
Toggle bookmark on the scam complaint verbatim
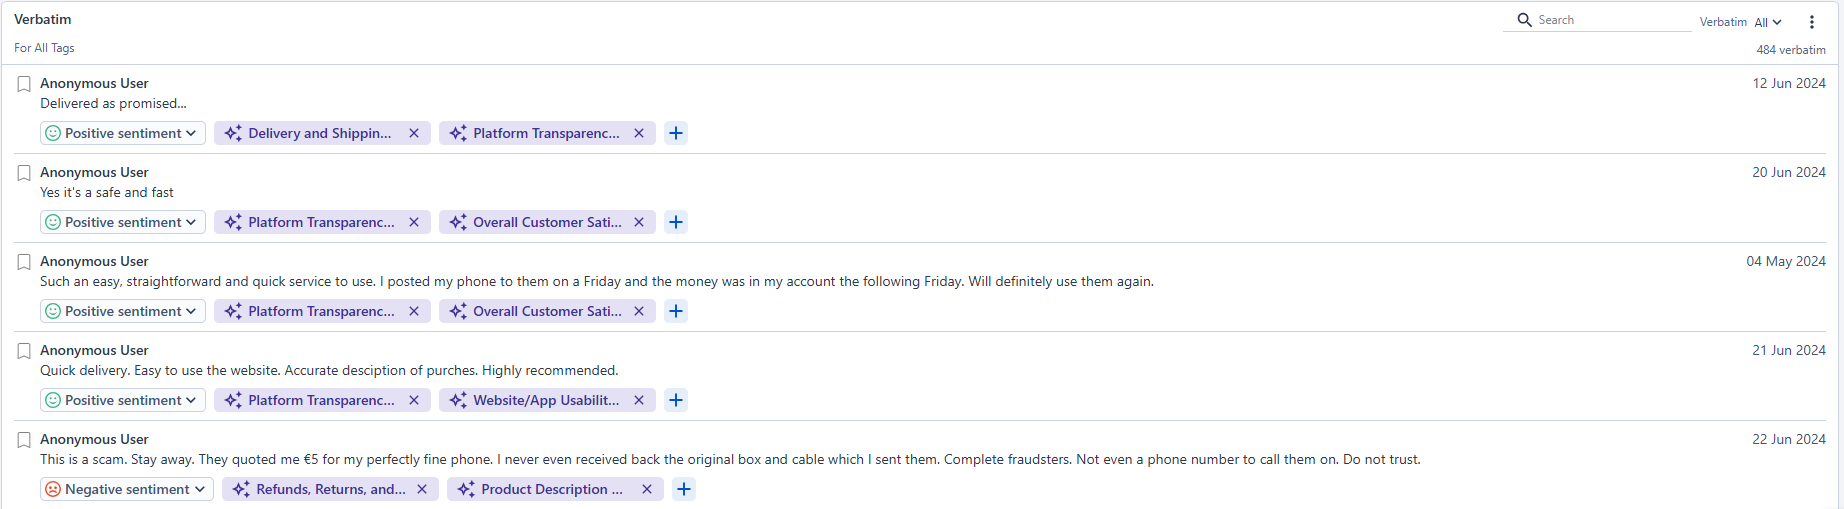[x=24, y=440]
